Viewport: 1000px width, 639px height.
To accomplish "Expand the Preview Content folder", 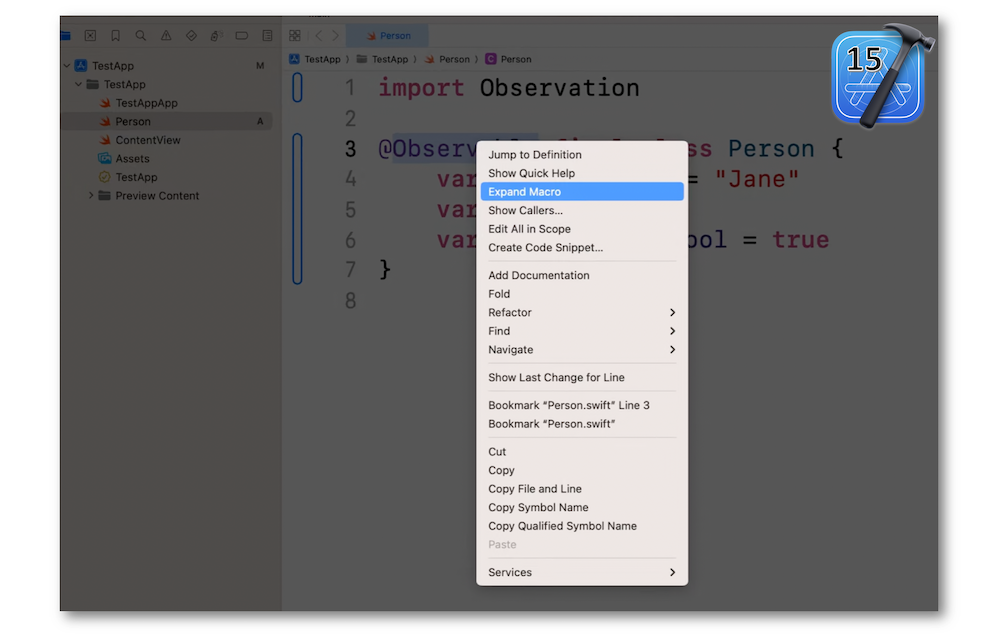I will coord(91,196).
